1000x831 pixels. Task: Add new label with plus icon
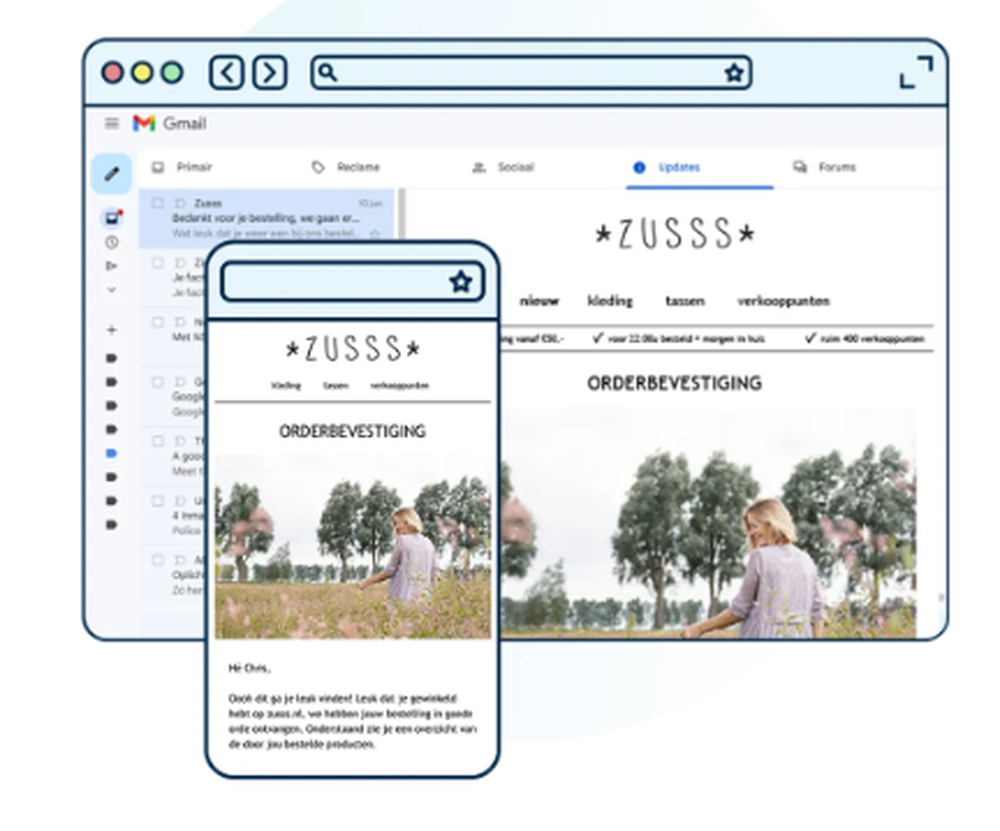[x=112, y=330]
